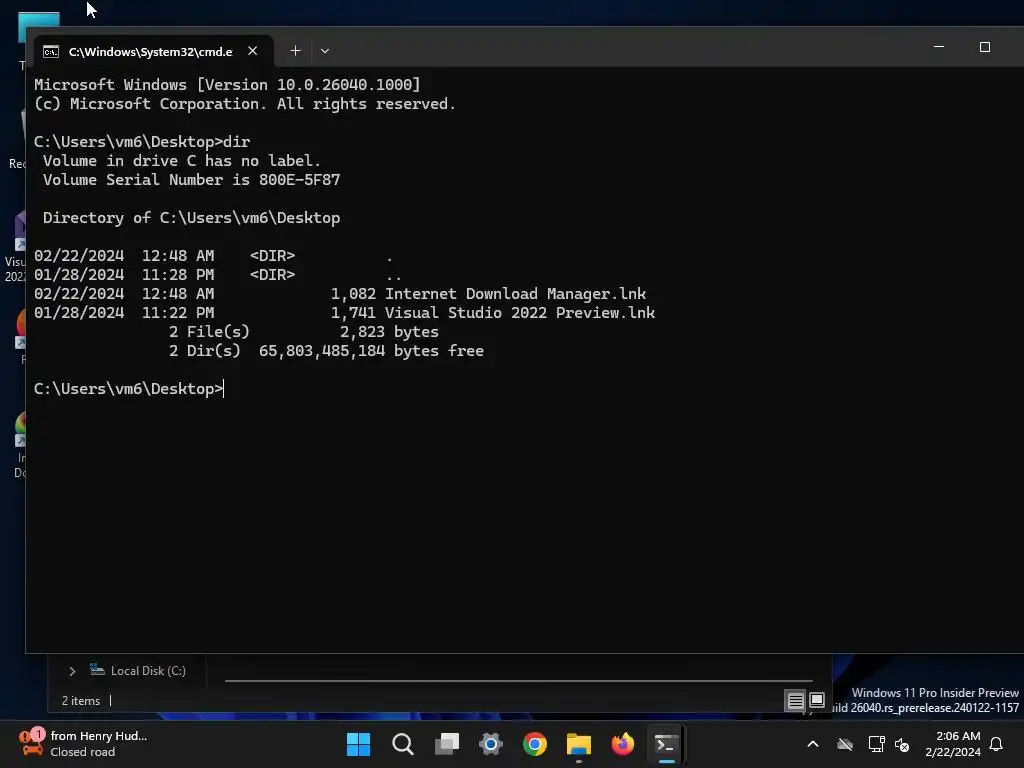Click the OneDrive cloud tray icon
Screen dimensions: 1024x768
[845, 744]
